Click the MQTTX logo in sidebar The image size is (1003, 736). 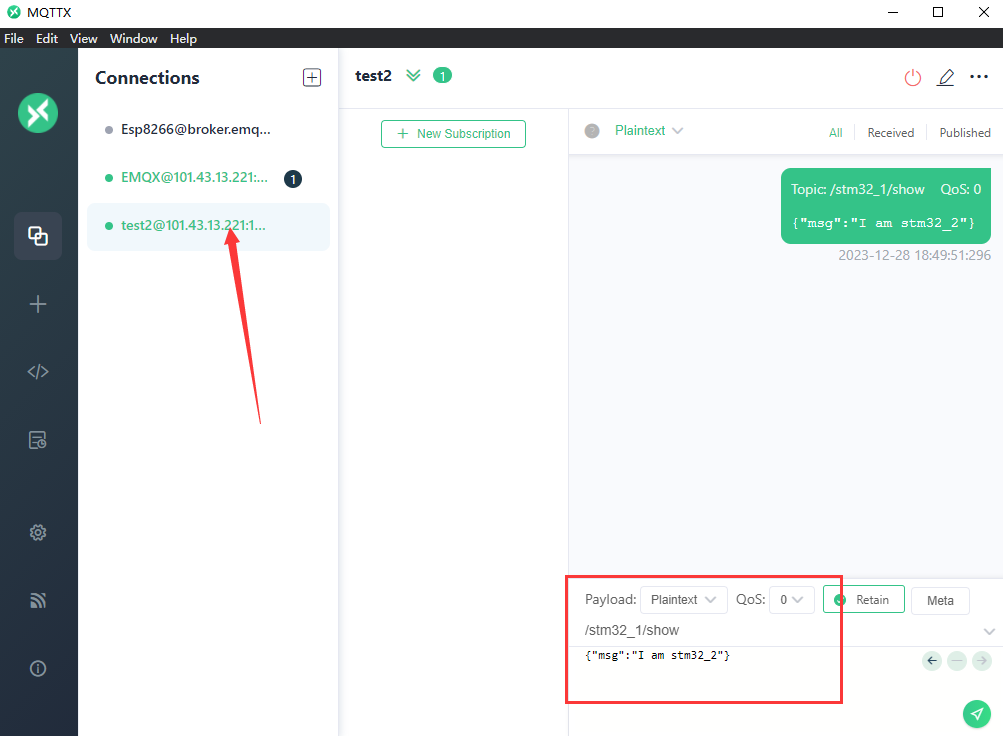tap(38, 113)
